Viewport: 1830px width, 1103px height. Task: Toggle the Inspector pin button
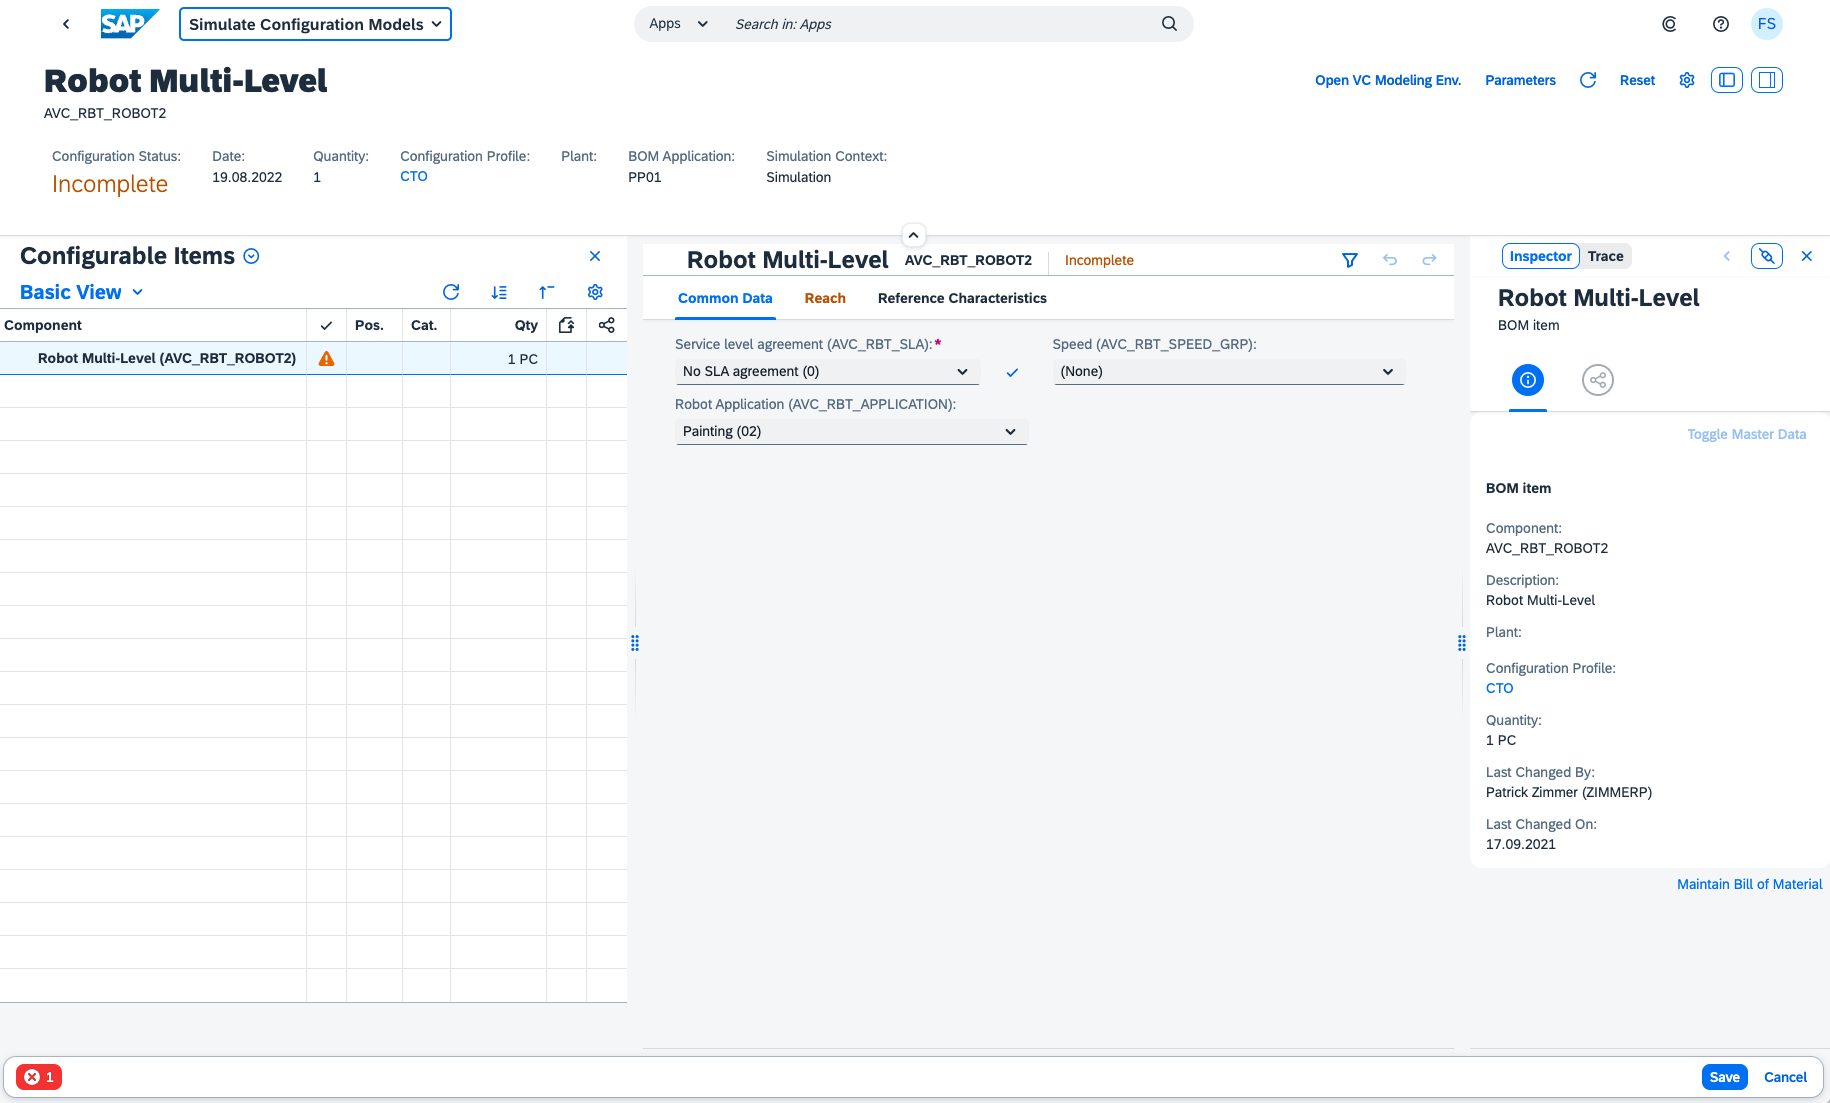(1767, 256)
